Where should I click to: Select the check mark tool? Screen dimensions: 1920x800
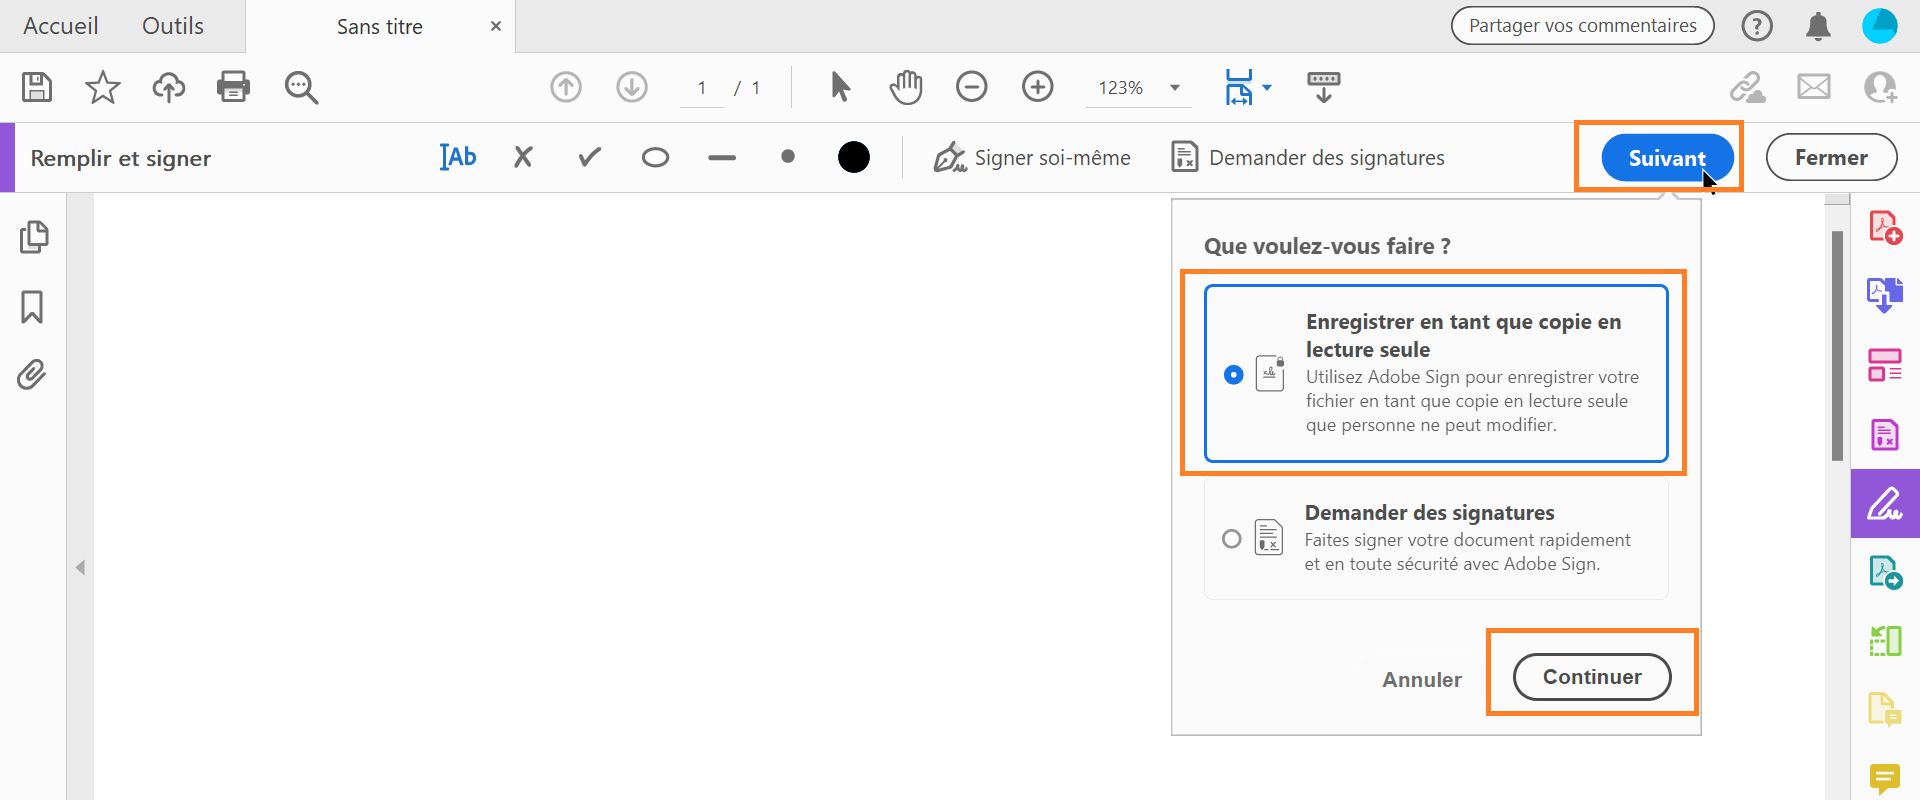(590, 157)
